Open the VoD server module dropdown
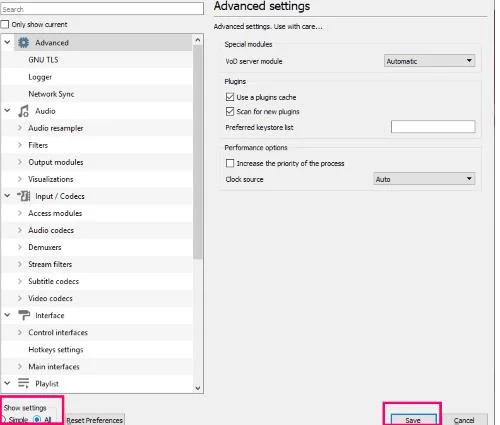 click(429, 61)
